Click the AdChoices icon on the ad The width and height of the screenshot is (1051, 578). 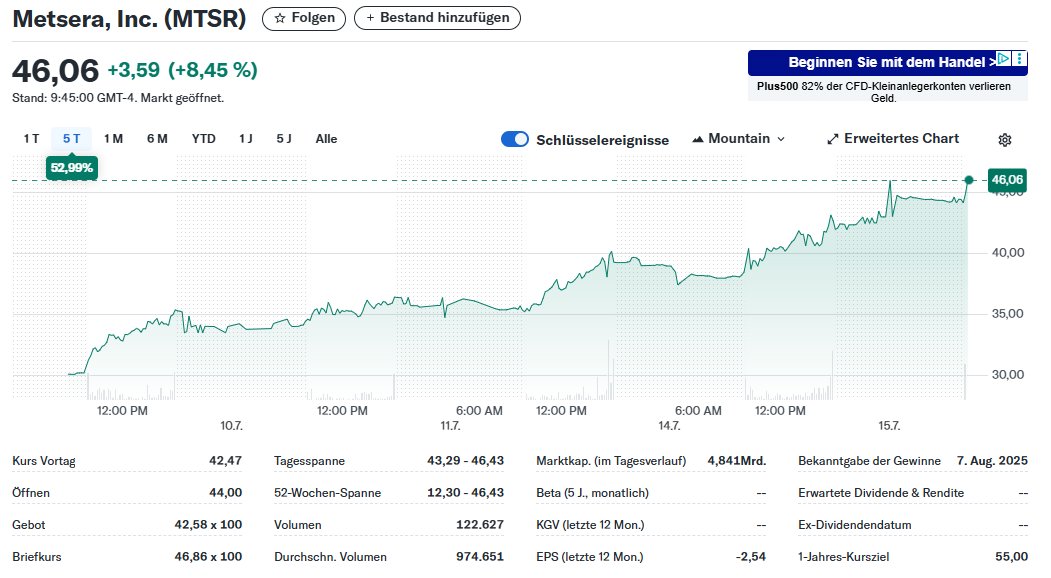[1003, 58]
